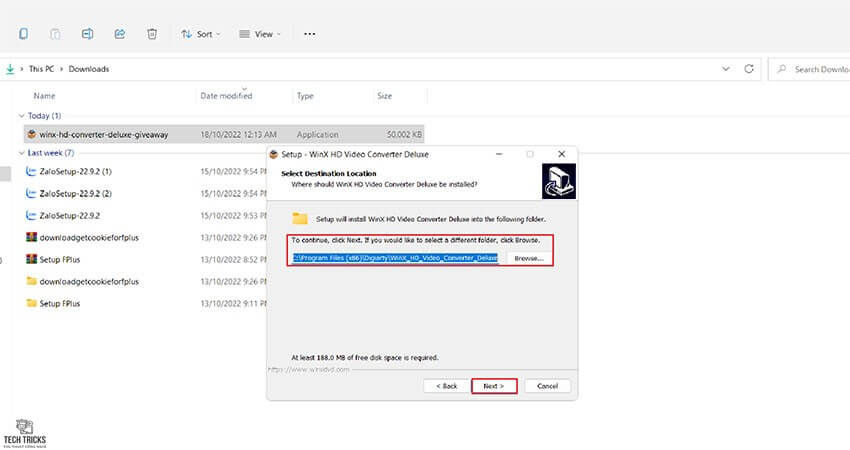Screen dimensions: 850x450
Task: Click the installation path input field
Action: pyautogui.click(x=395, y=258)
